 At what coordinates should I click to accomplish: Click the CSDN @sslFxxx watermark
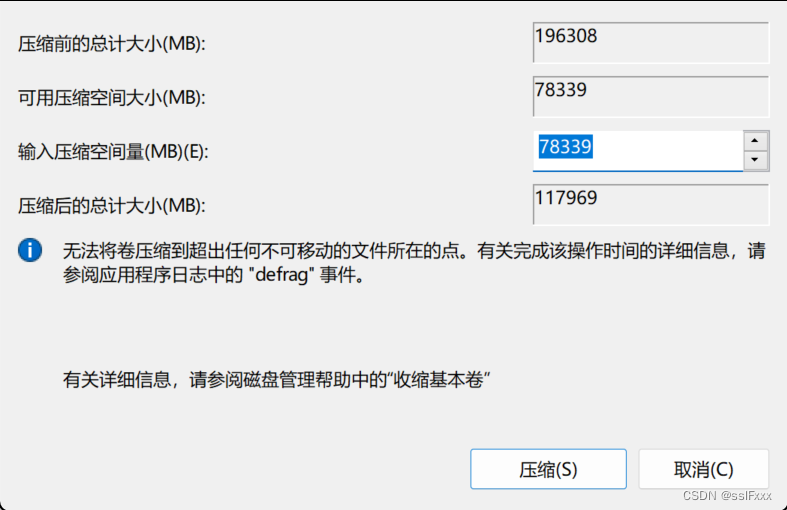pos(727,496)
